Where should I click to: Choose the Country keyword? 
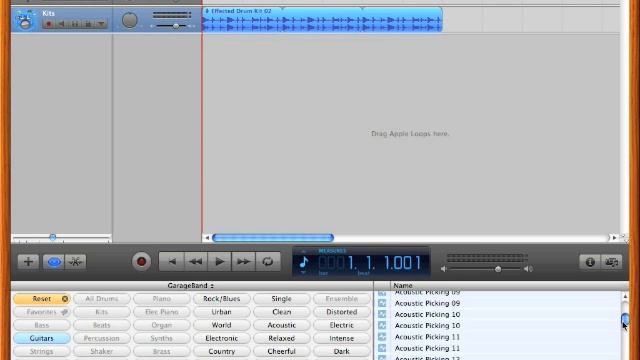click(222, 351)
